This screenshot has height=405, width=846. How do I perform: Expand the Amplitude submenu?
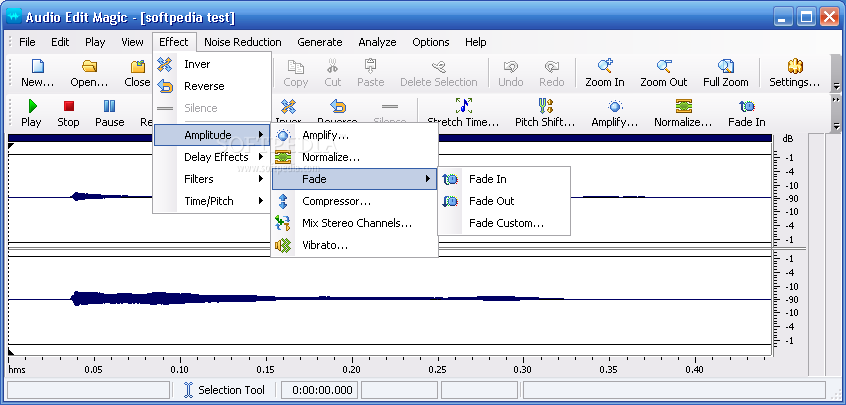pos(212,135)
